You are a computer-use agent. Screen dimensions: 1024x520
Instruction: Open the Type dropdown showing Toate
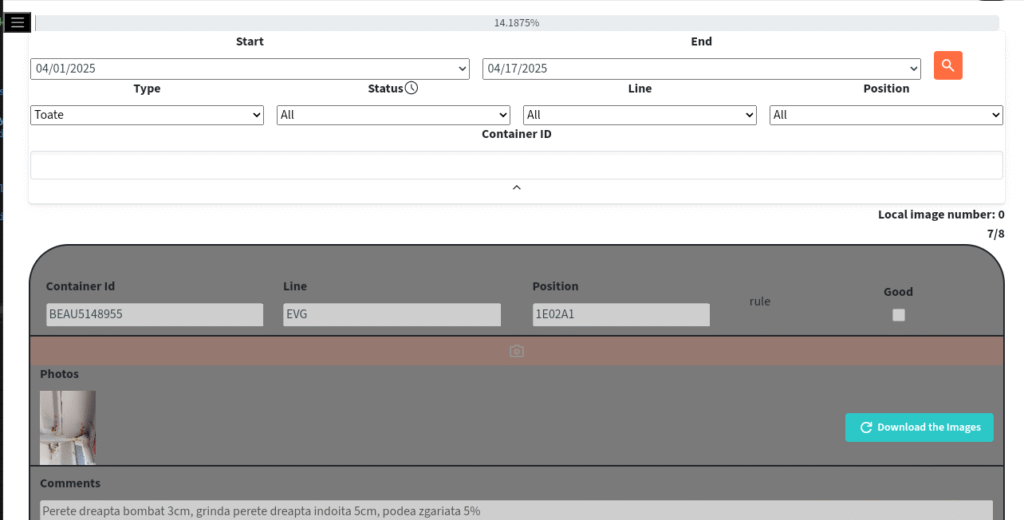click(147, 115)
